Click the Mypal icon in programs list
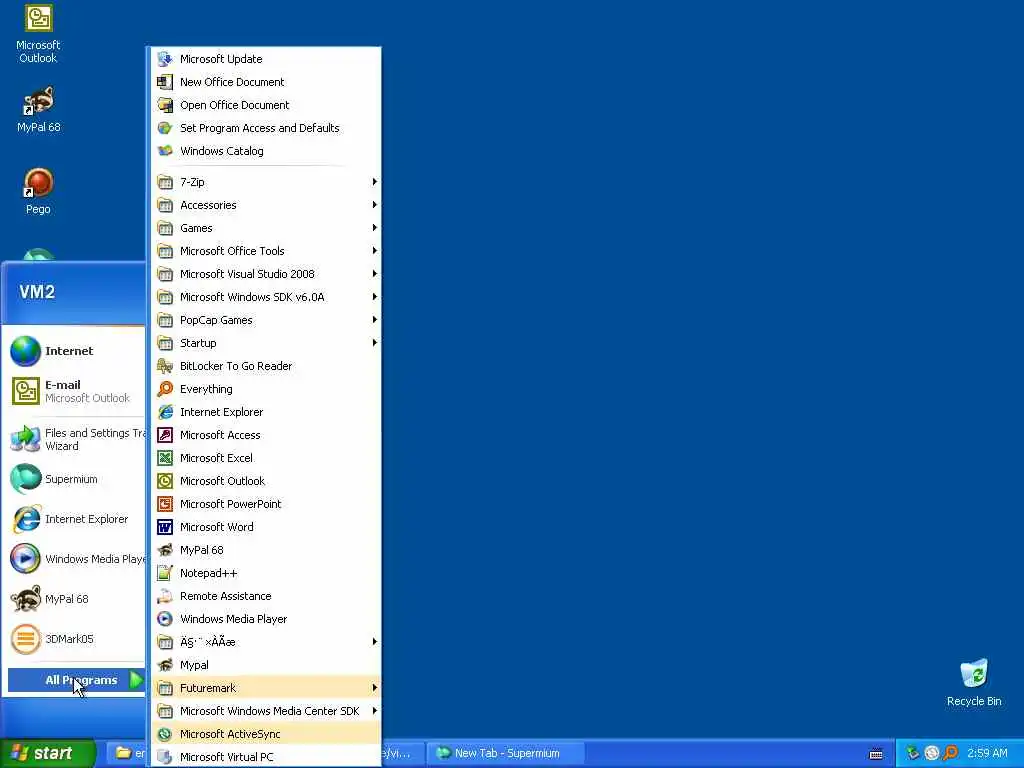 click(x=165, y=665)
